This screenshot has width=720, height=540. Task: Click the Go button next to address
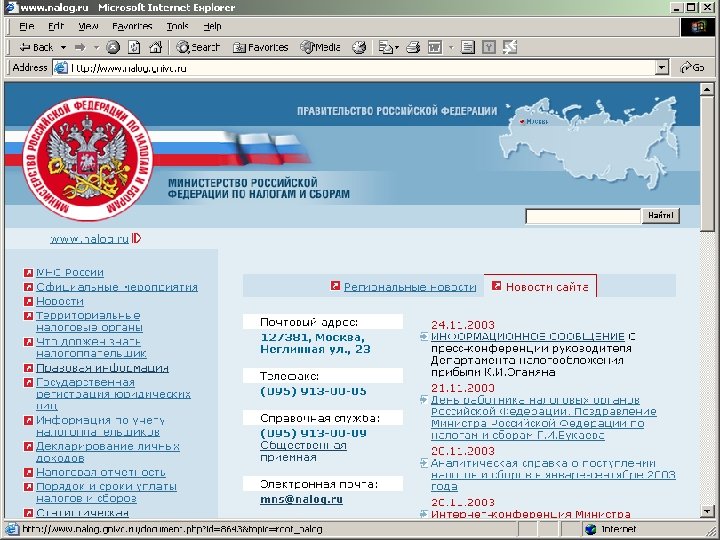(693, 68)
